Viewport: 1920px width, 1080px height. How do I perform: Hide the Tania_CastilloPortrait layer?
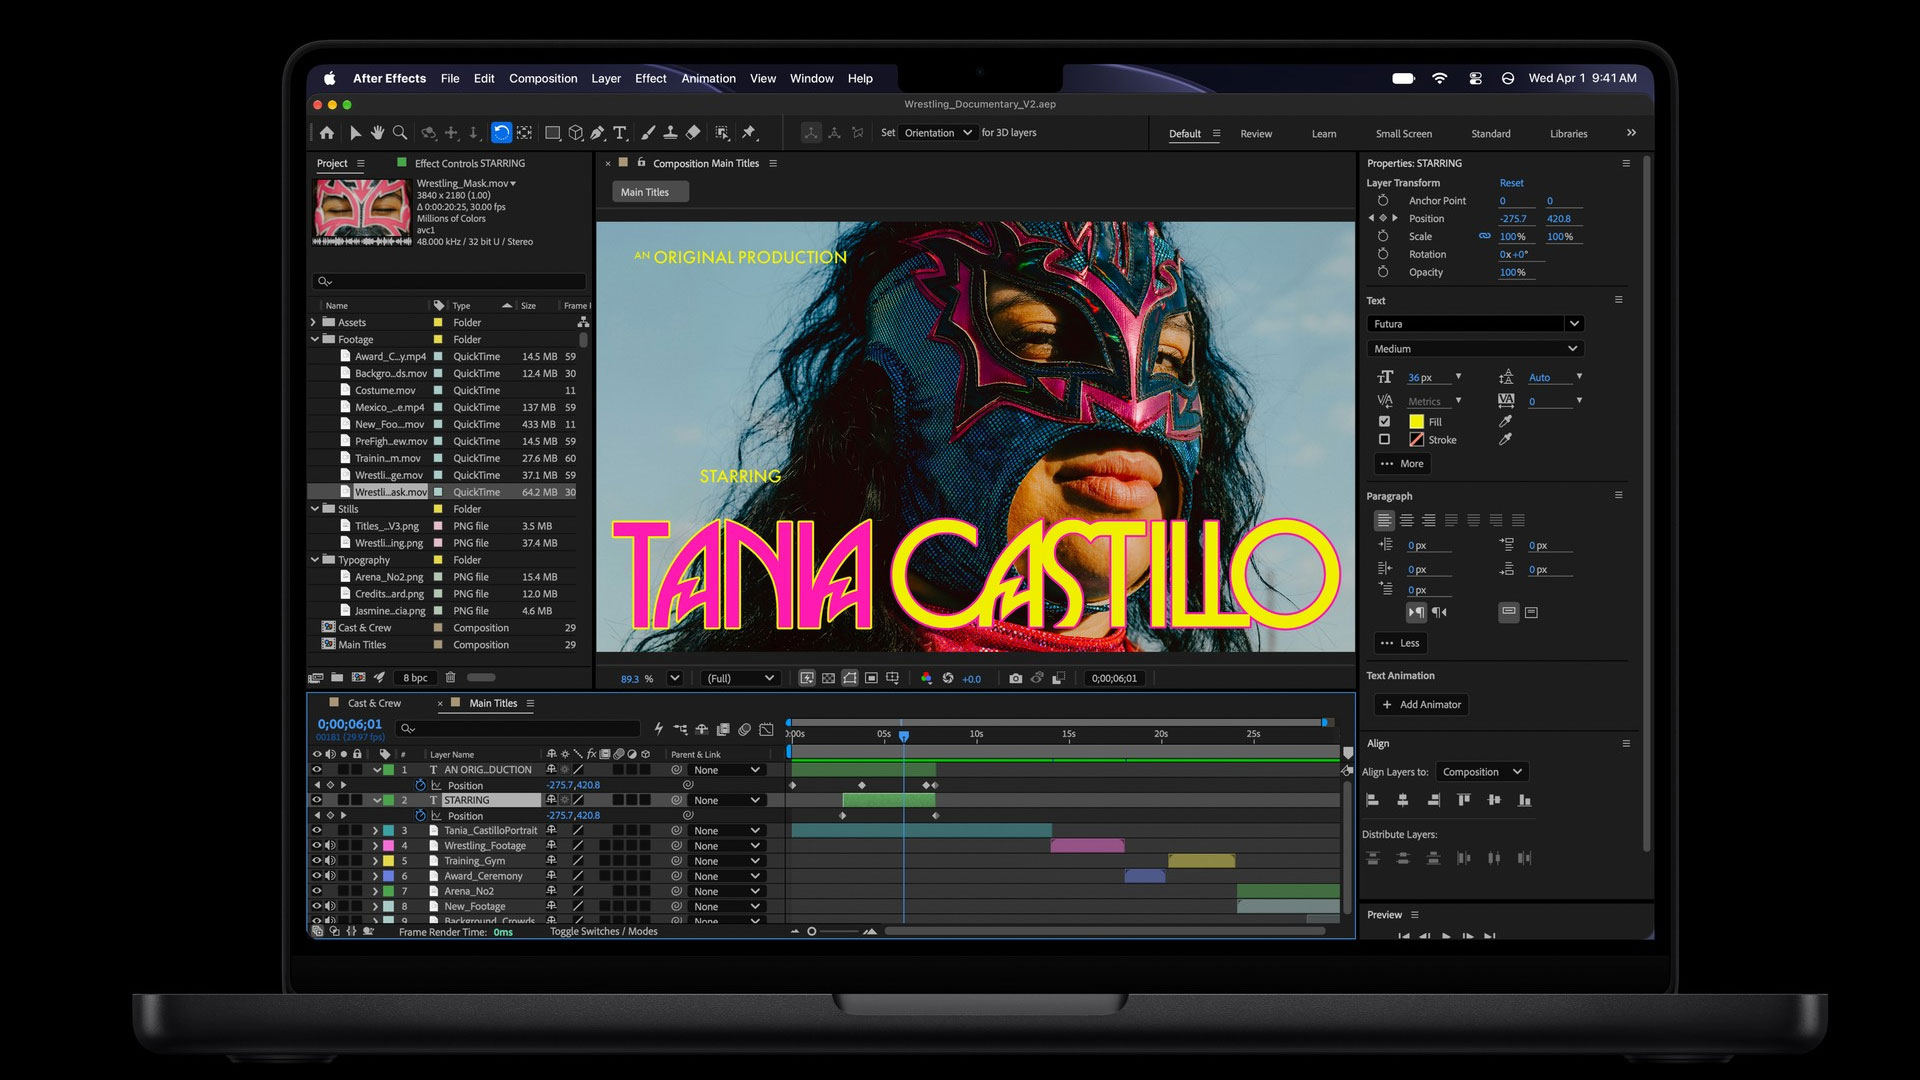317,830
